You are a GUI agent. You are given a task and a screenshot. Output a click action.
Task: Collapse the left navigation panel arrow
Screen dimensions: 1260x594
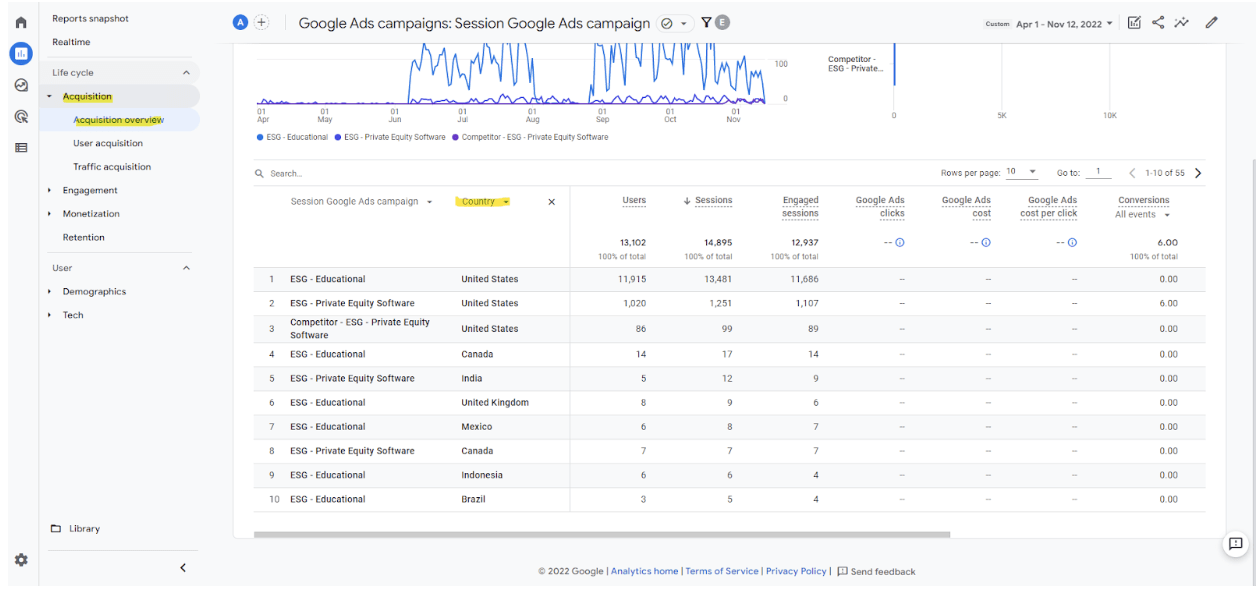[183, 568]
